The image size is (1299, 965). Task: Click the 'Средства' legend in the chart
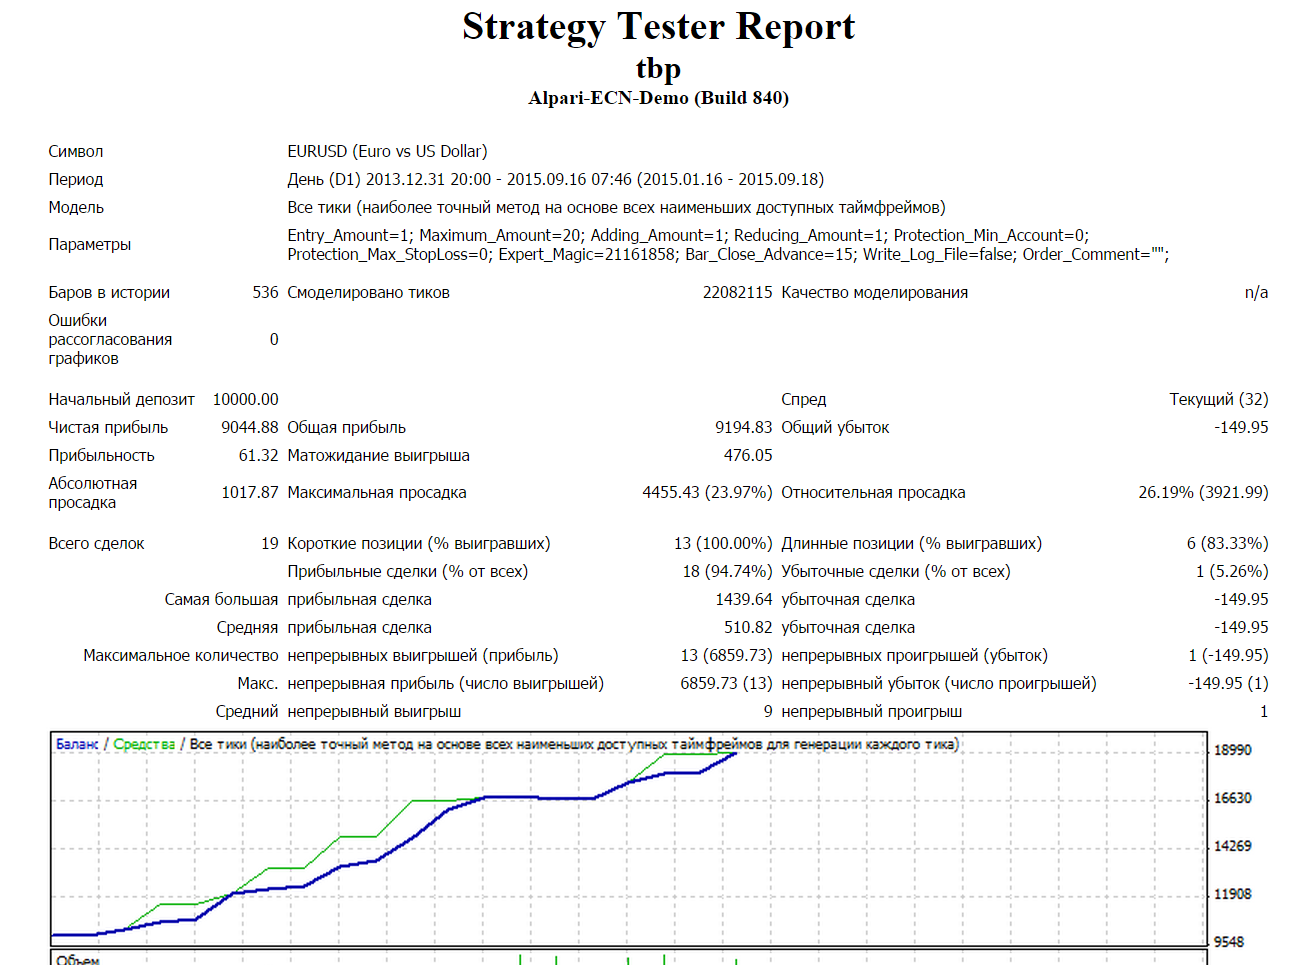[x=144, y=744]
